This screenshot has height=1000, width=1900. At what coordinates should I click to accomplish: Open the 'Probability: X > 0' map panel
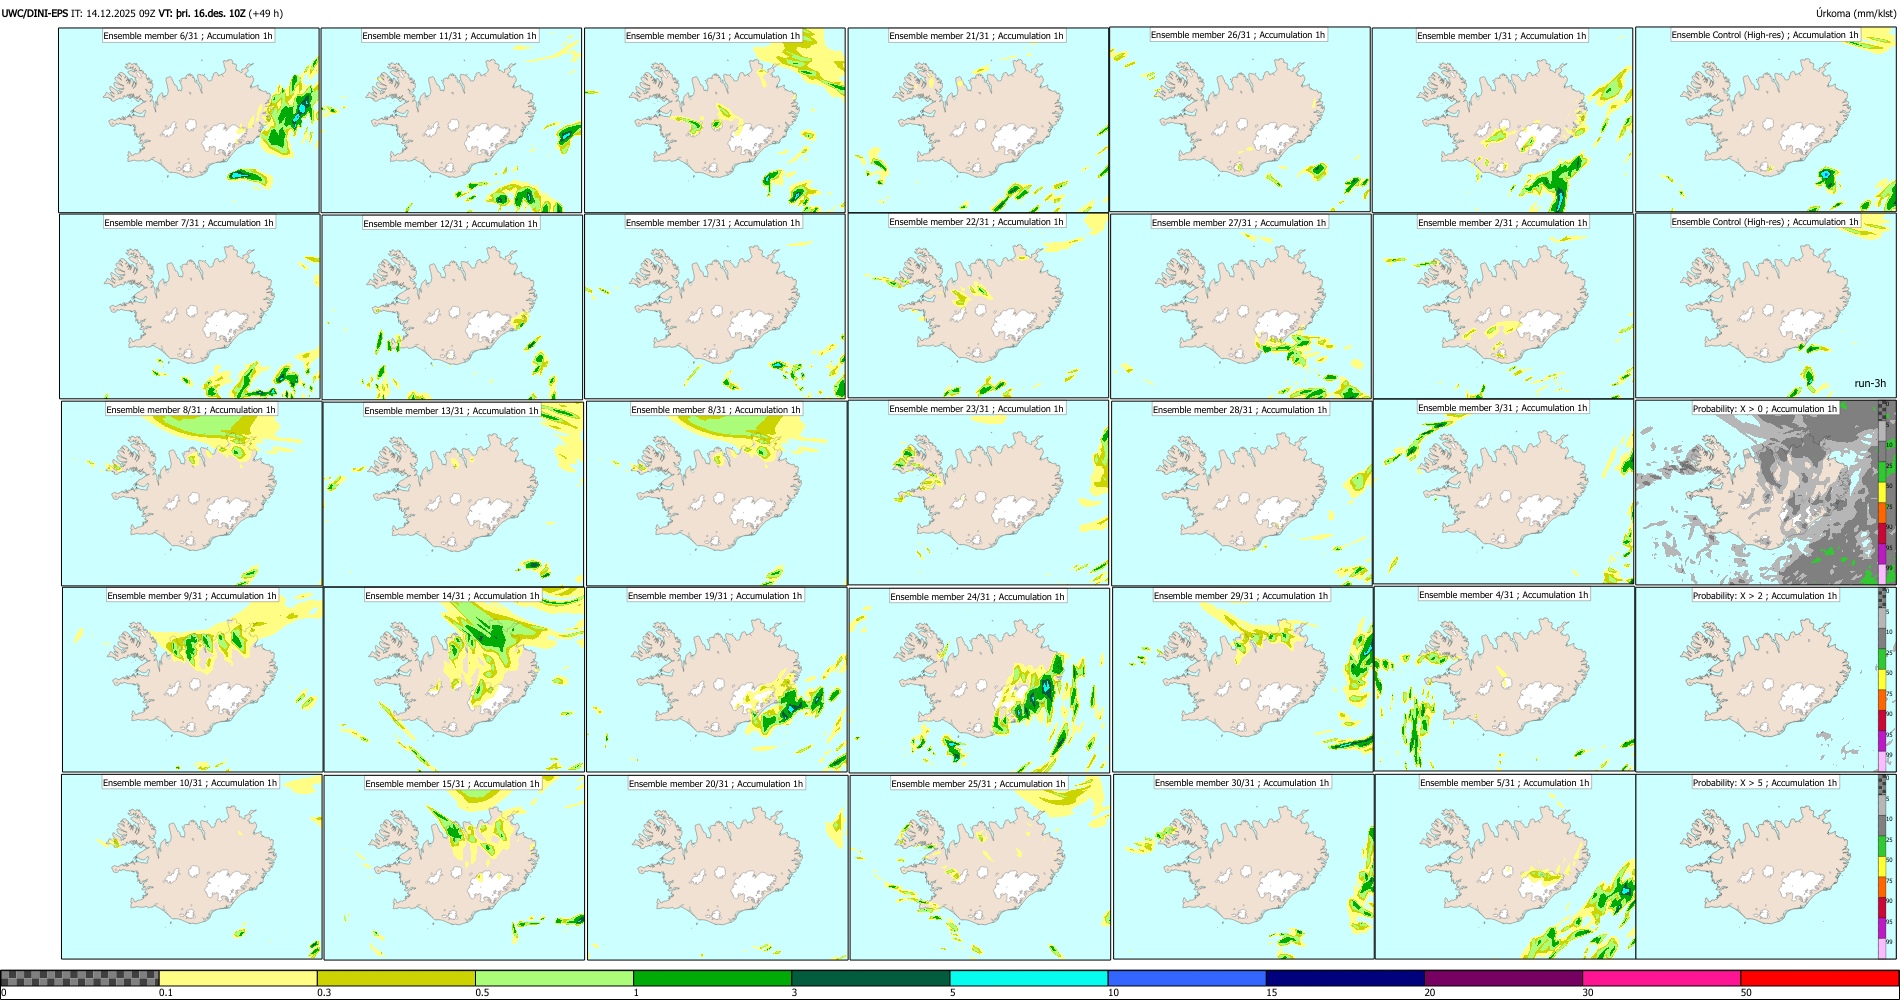1766,492
